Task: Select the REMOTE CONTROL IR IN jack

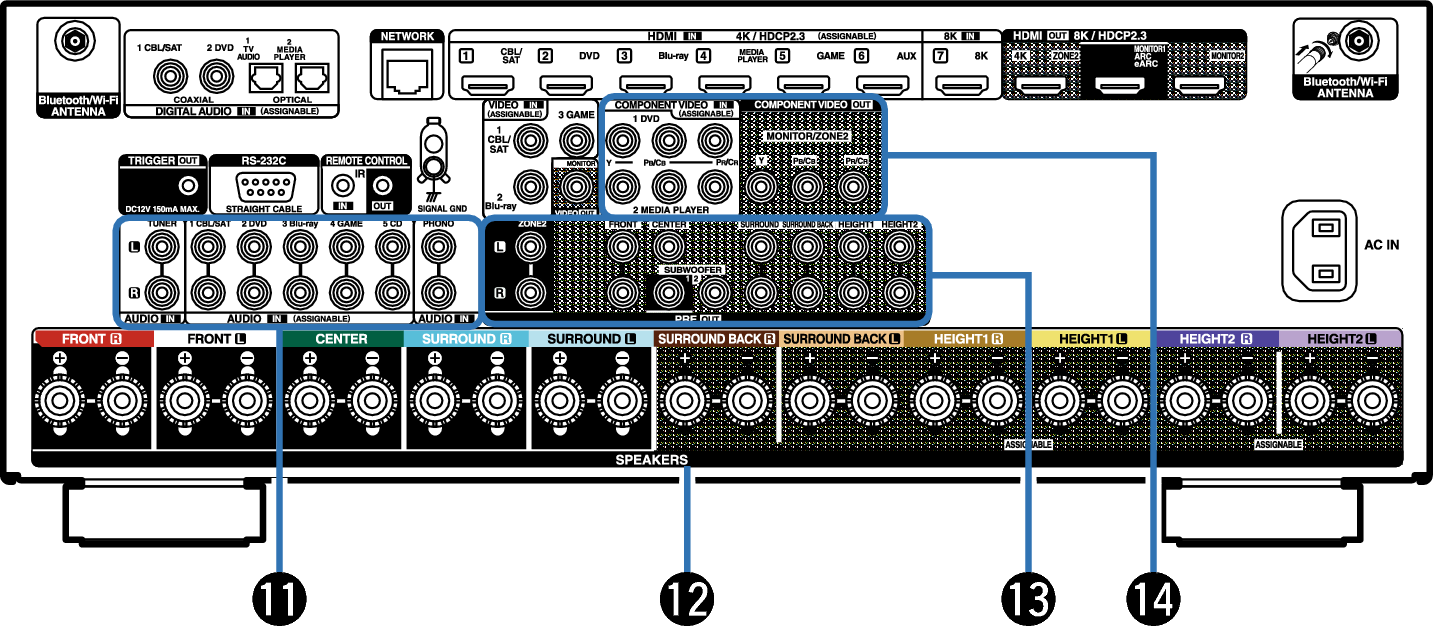Action: 343,185
